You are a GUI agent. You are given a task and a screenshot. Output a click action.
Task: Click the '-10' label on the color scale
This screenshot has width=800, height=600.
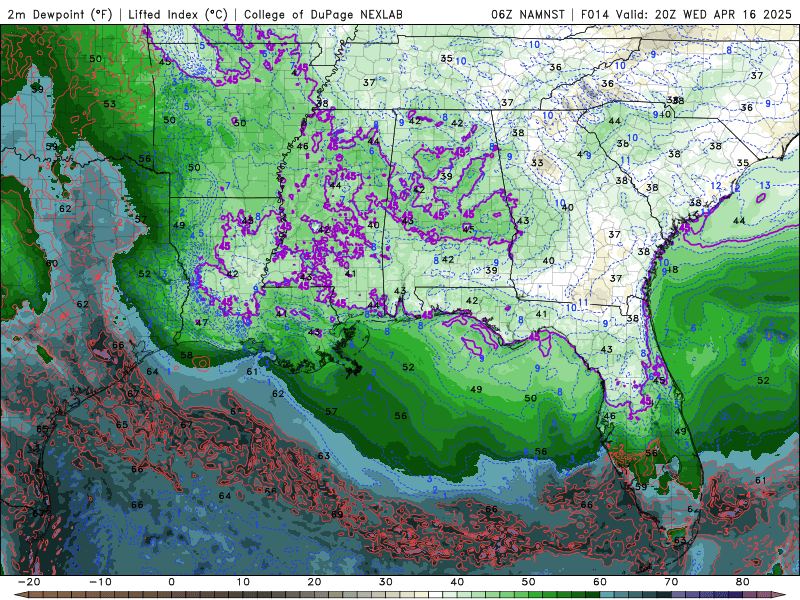(x=100, y=582)
